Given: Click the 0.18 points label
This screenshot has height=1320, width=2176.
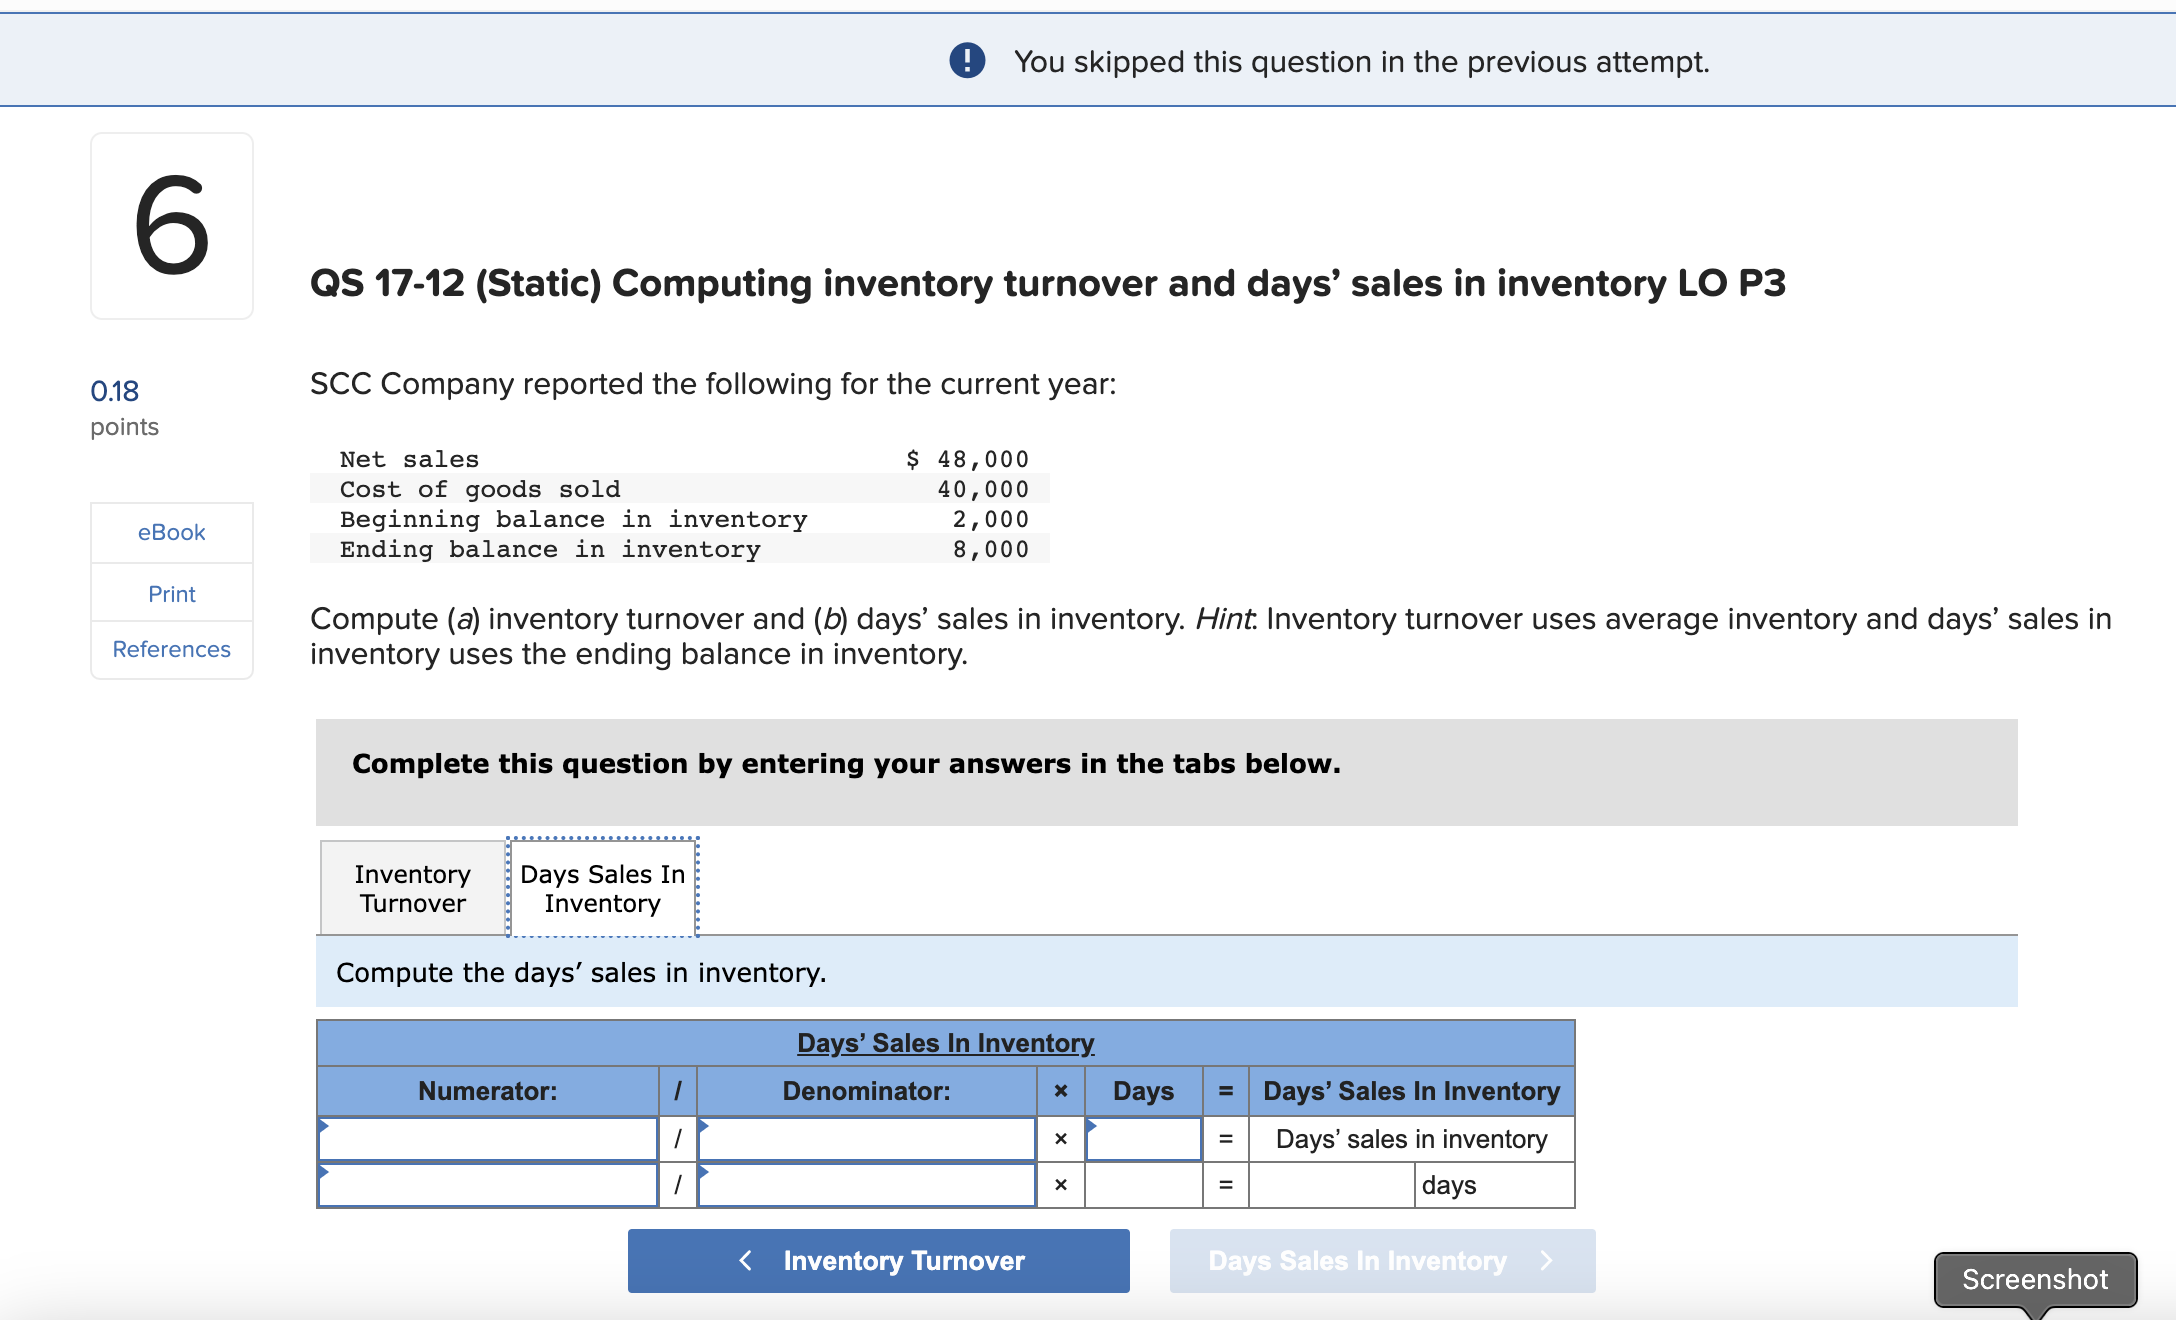Looking at the screenshot, I should 115,391.
